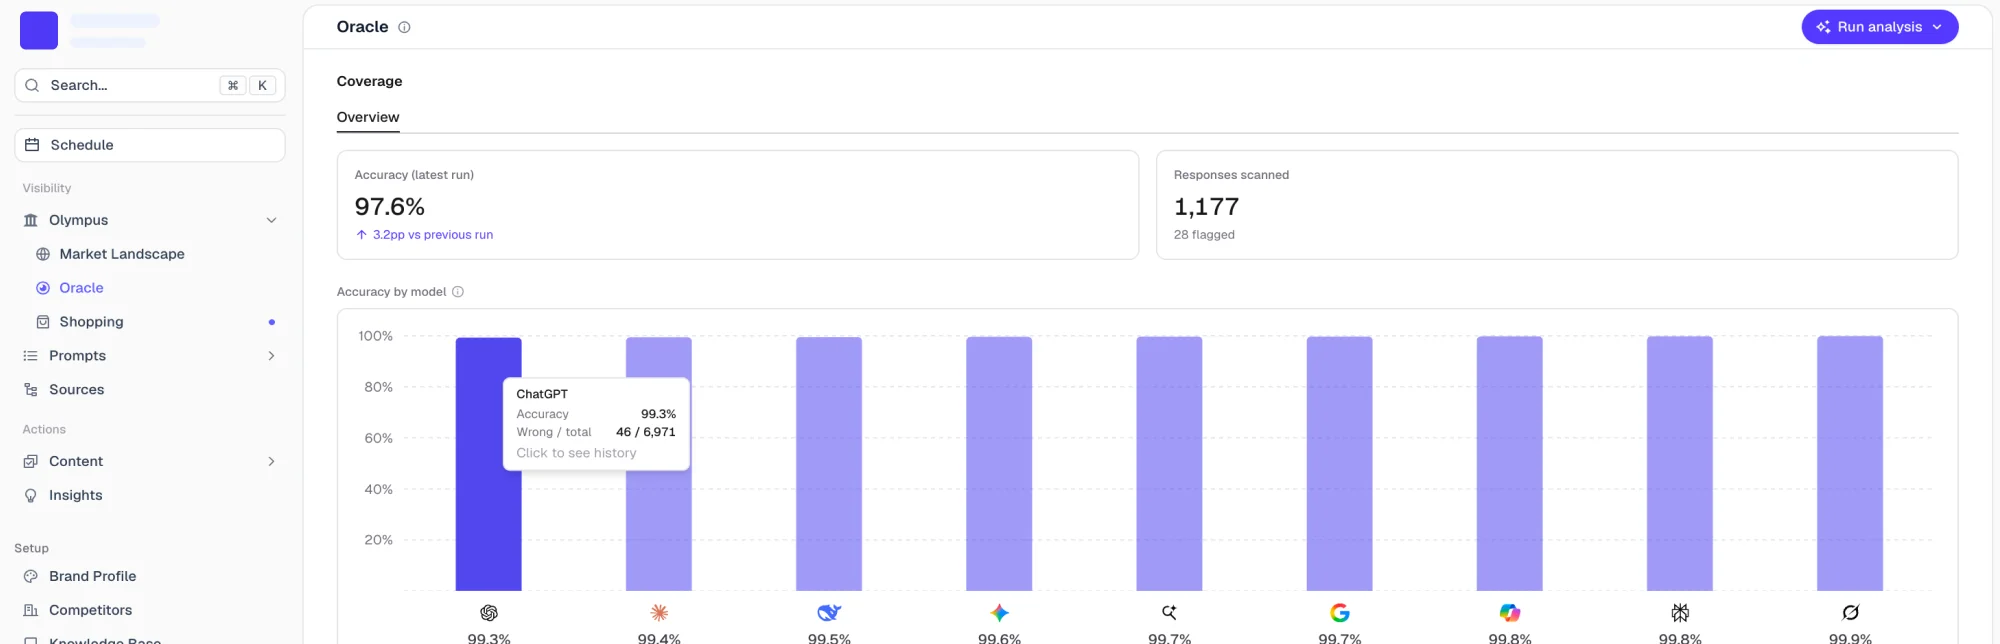Click the '100%' y-axis label
Image resolution: width=2000 pixels, height=644 pixels.
click(x=376, y=336)
